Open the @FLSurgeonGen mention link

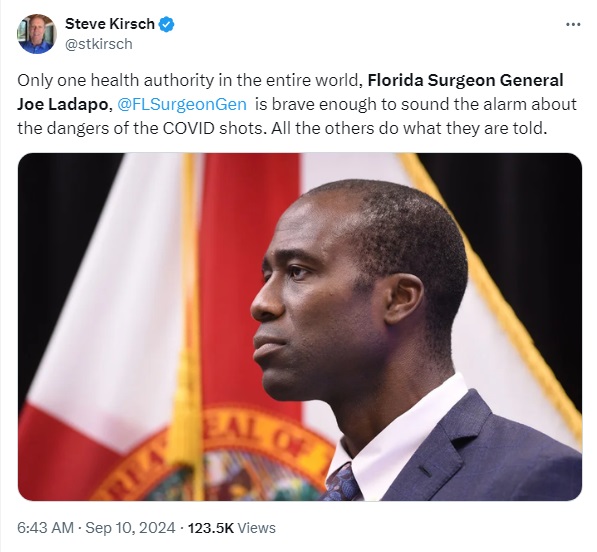(x=182, y=104)
